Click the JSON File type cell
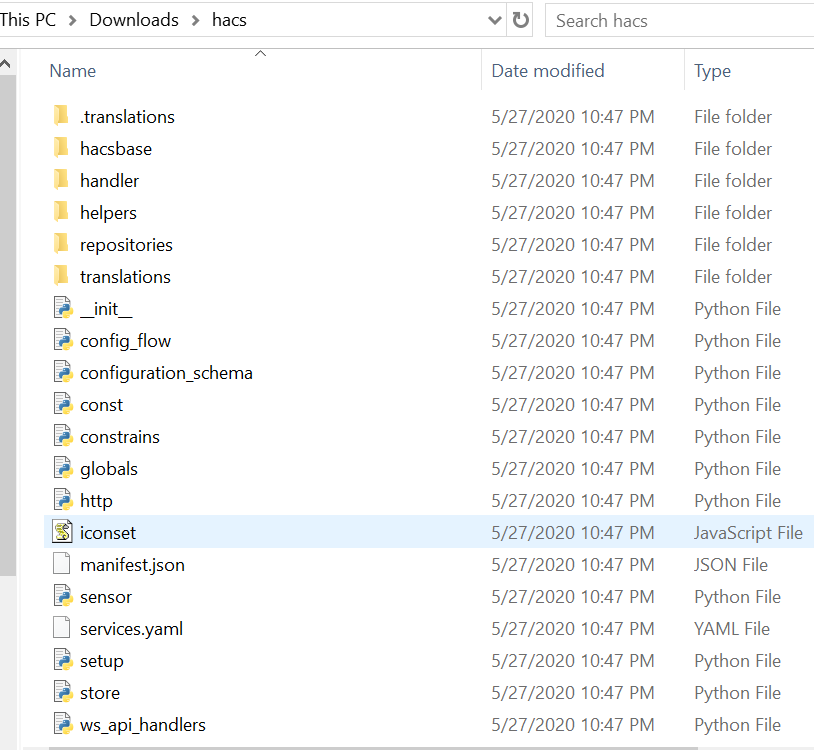 [x=730, y=565]
